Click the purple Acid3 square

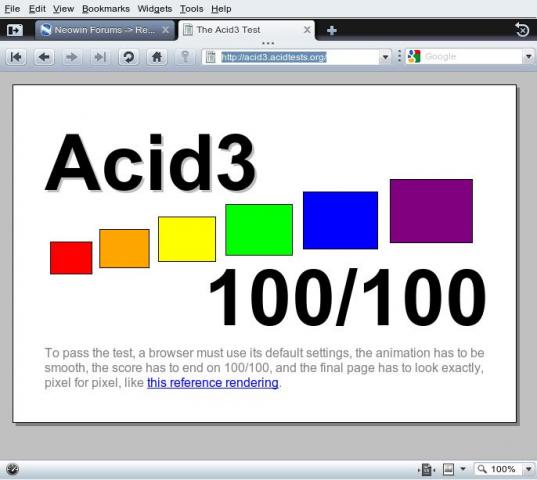click(431, 211)
